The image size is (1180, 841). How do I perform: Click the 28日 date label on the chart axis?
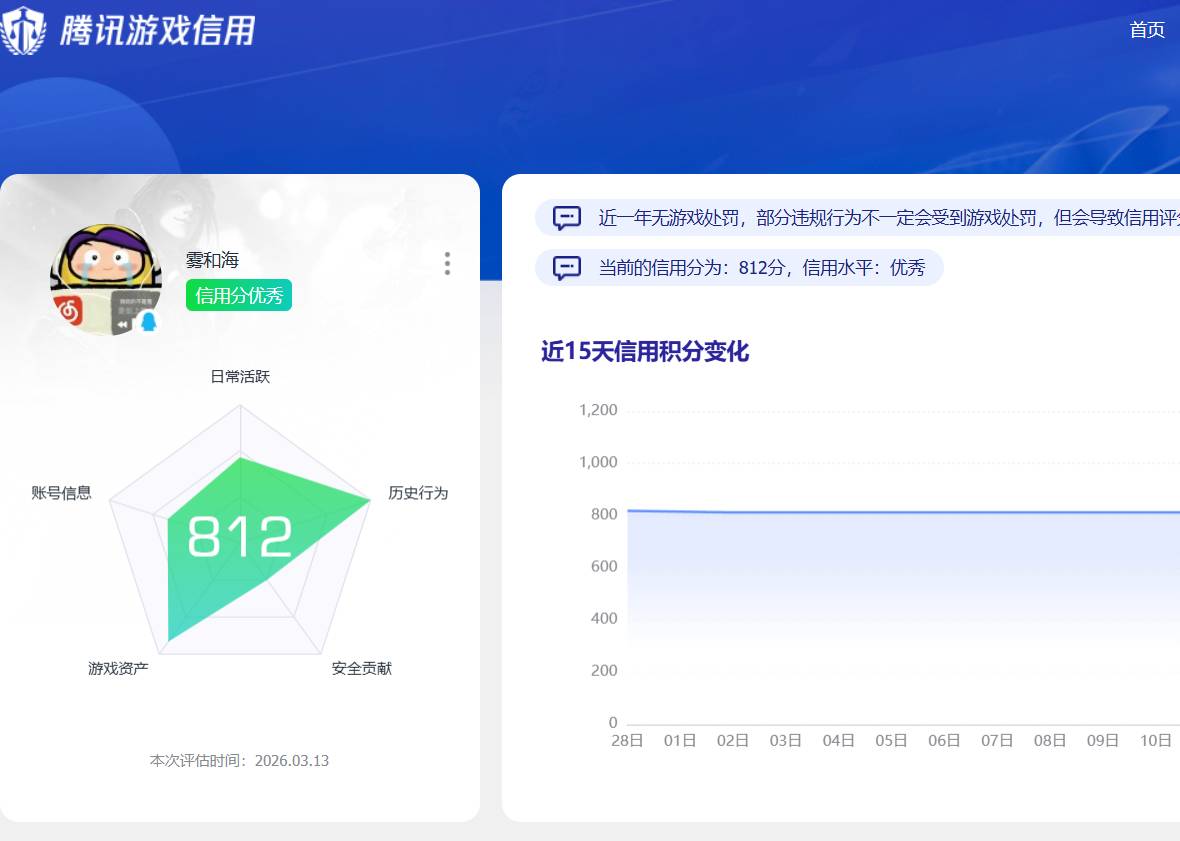pos(626,741)
